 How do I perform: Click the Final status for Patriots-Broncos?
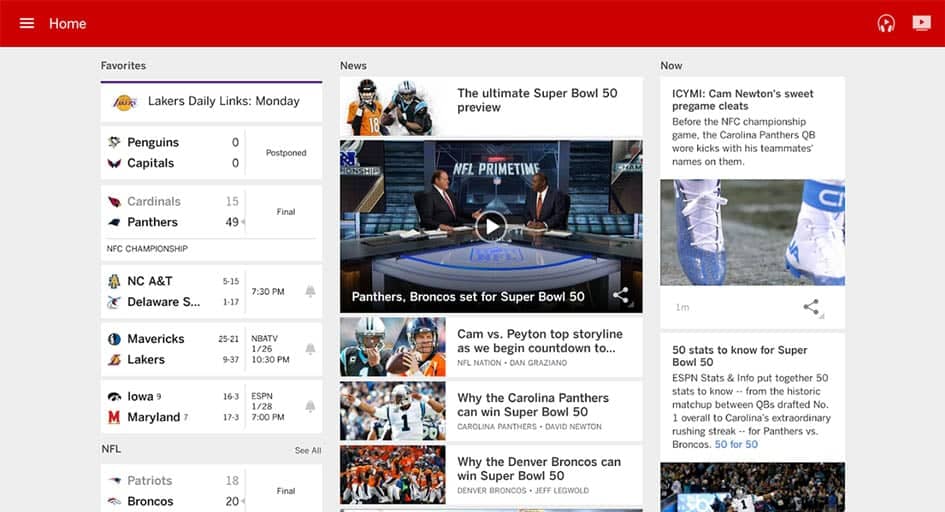click(286, 491)
